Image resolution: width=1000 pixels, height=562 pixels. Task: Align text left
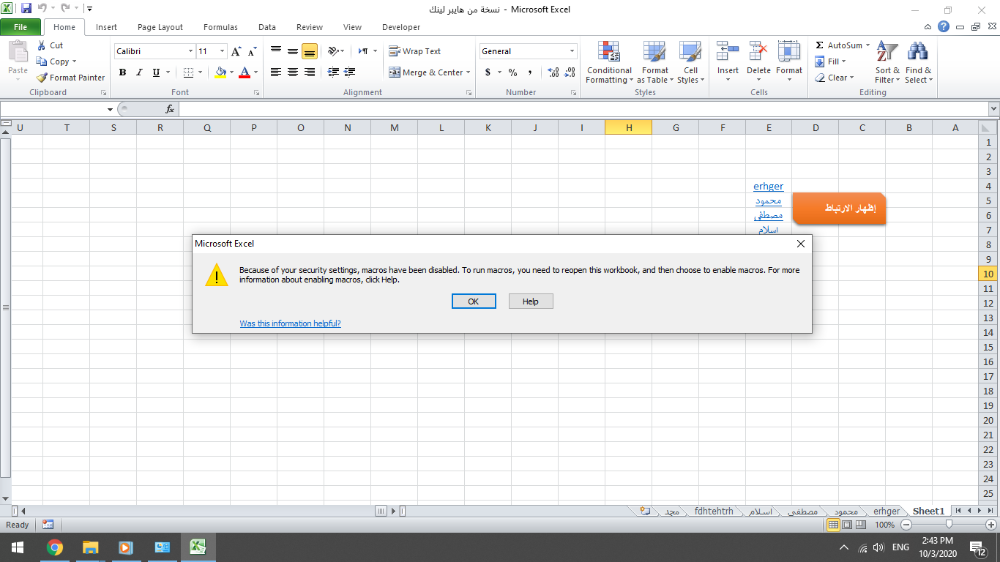coord(276,72)
